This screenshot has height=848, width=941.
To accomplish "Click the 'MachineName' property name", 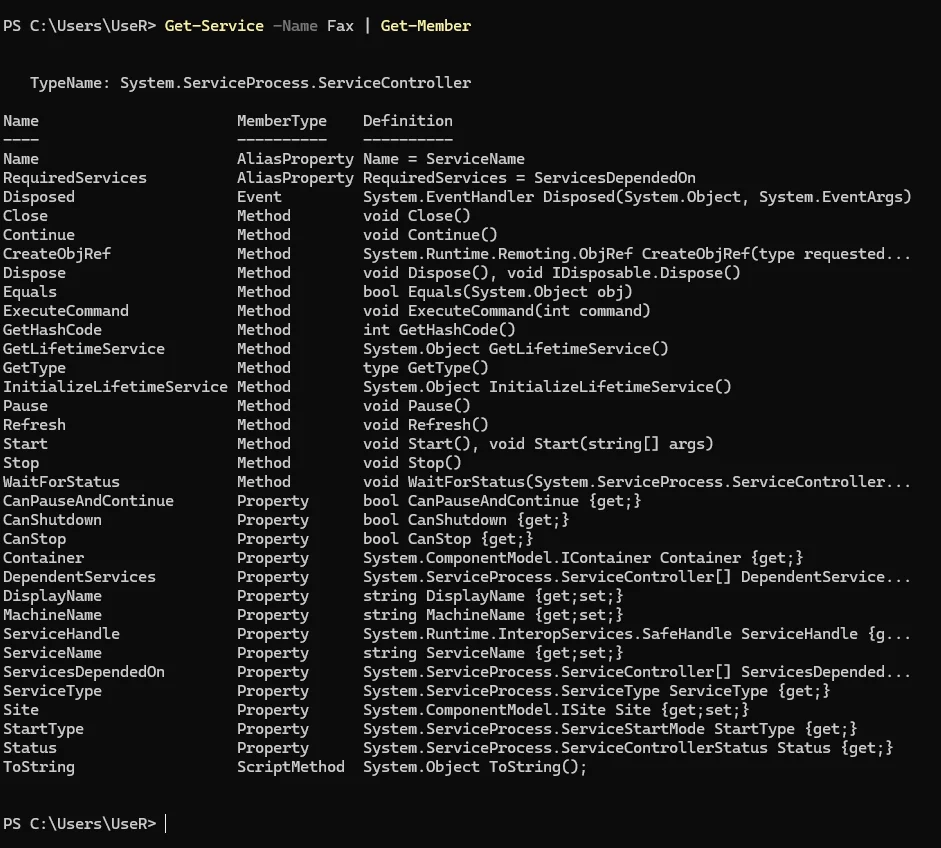I will tap(52, 615).
